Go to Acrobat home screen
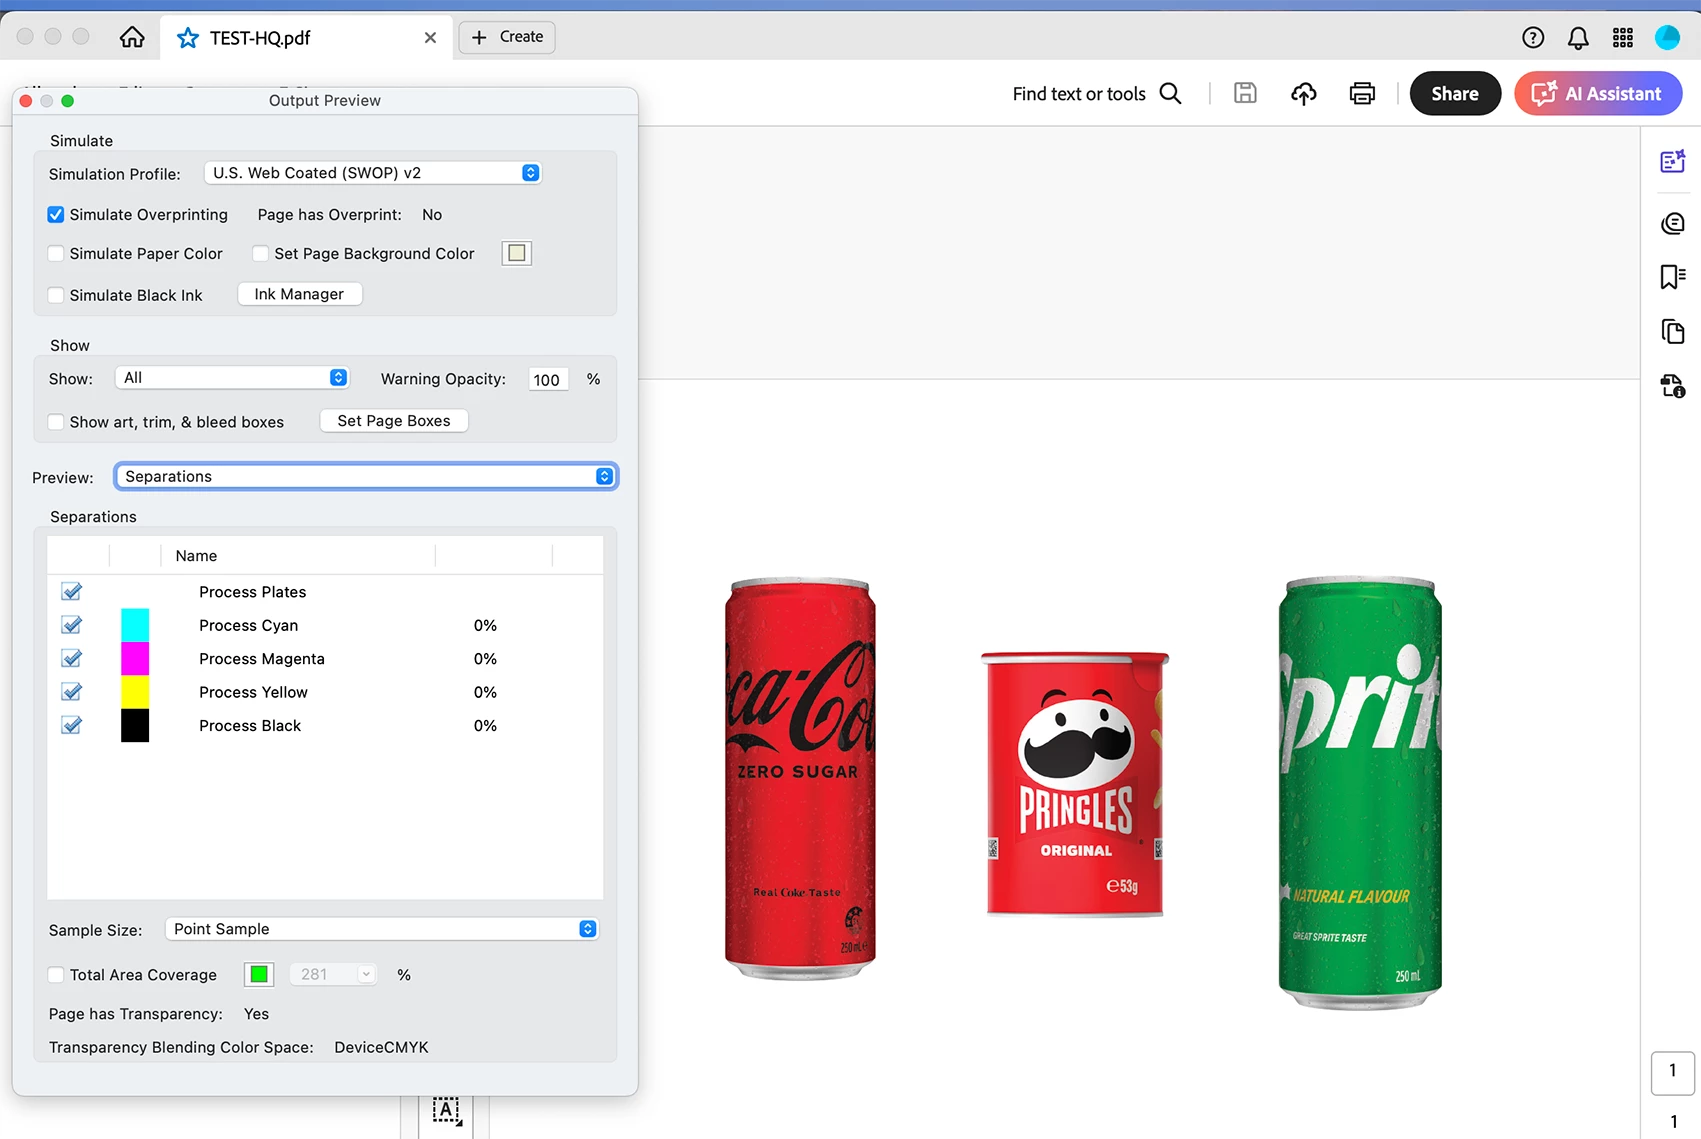Screen dimensions: 1701x1139 pos(132,37)
